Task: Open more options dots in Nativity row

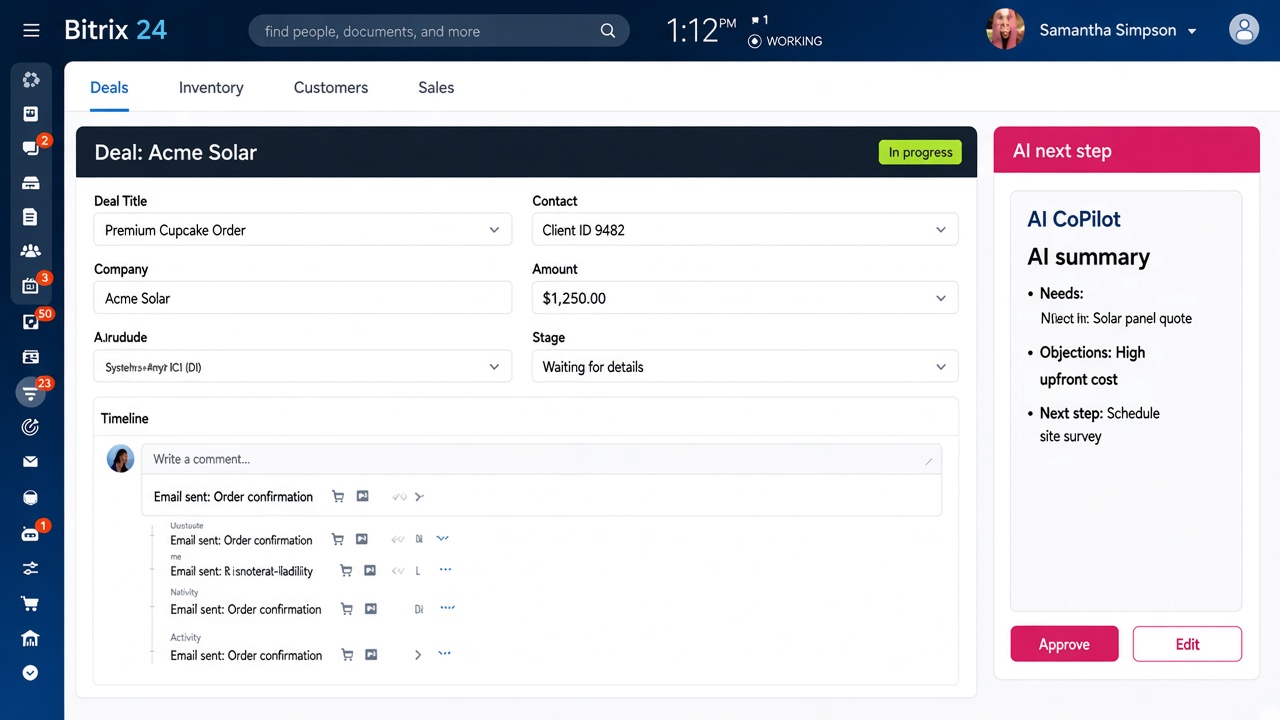Action: pos(447,608)
